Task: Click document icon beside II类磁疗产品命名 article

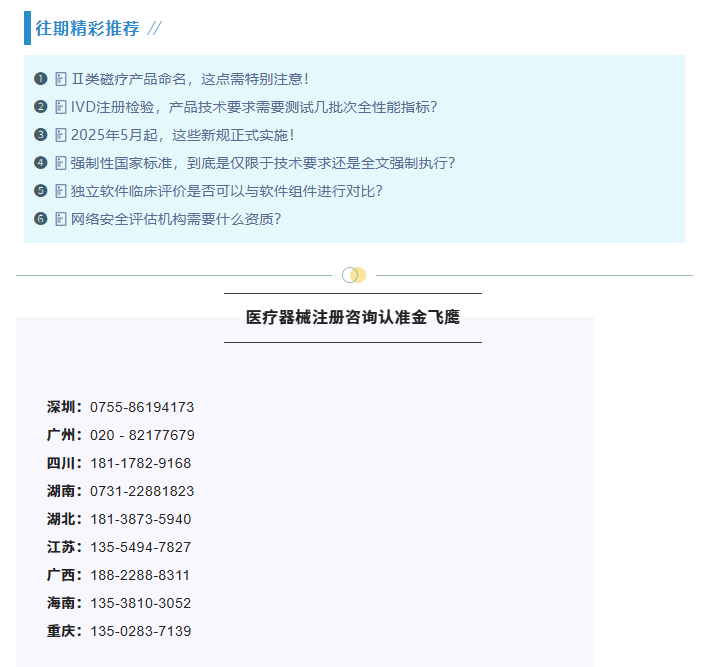Action: 61,79
